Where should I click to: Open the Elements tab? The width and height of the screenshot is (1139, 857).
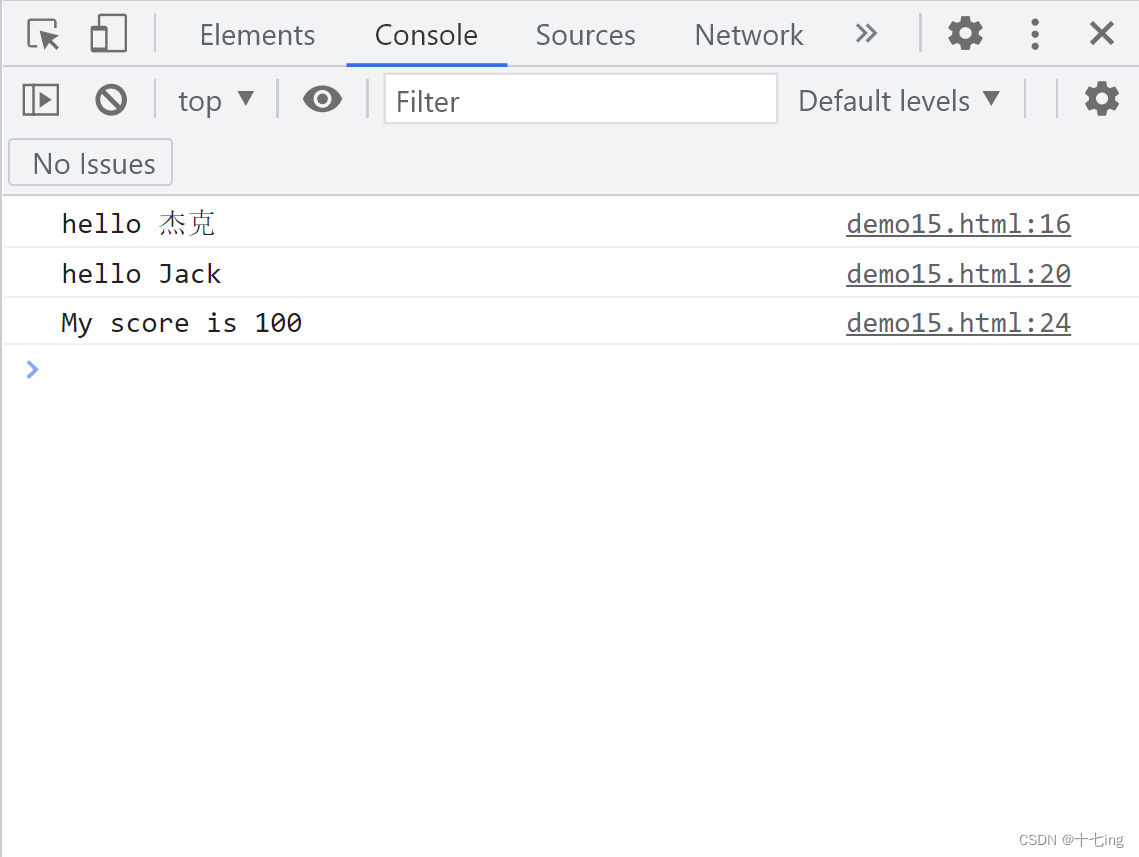257,35
